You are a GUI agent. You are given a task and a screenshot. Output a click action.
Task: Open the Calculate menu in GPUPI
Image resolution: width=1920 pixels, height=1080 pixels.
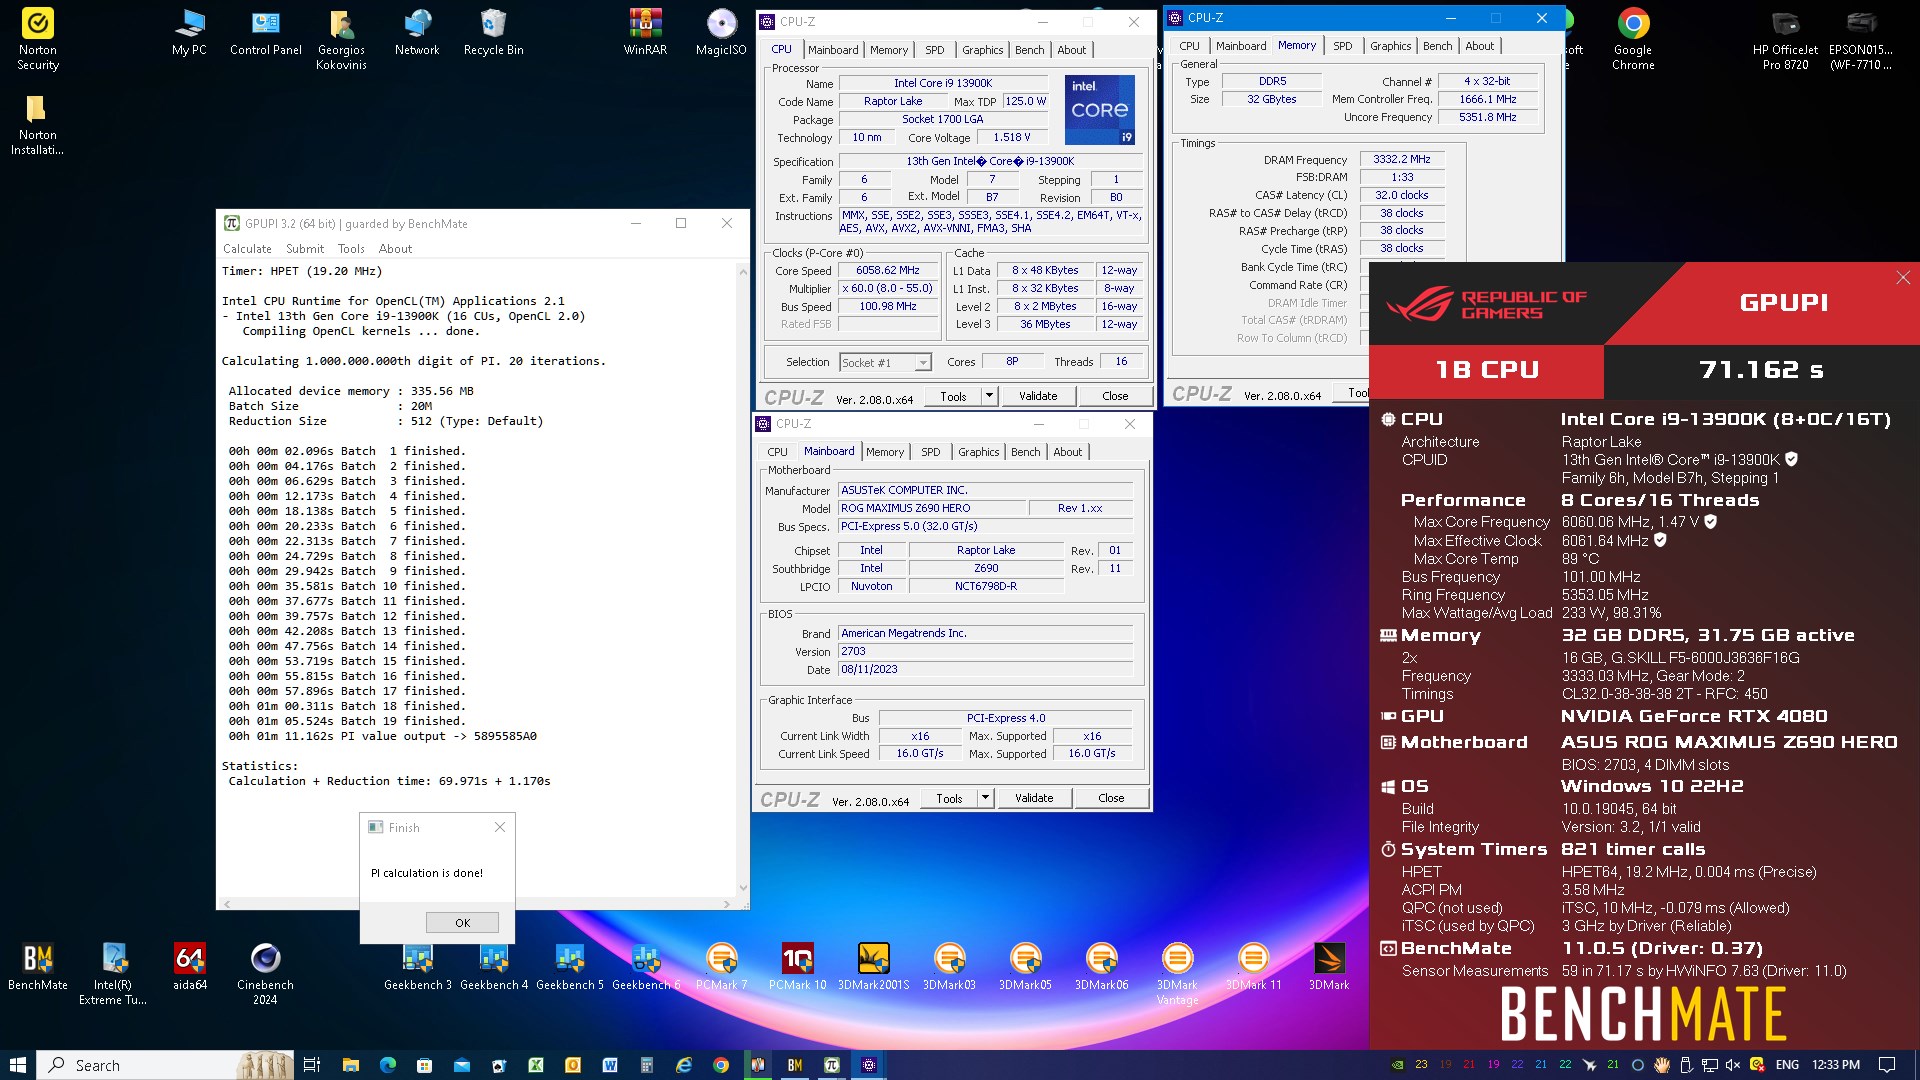coord(247,249)
